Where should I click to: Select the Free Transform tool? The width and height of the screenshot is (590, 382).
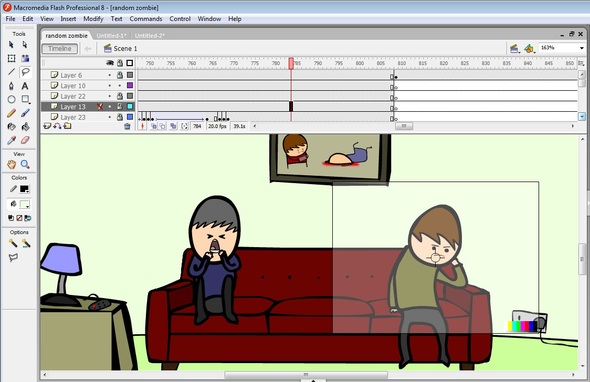click(x=11, y=58)
